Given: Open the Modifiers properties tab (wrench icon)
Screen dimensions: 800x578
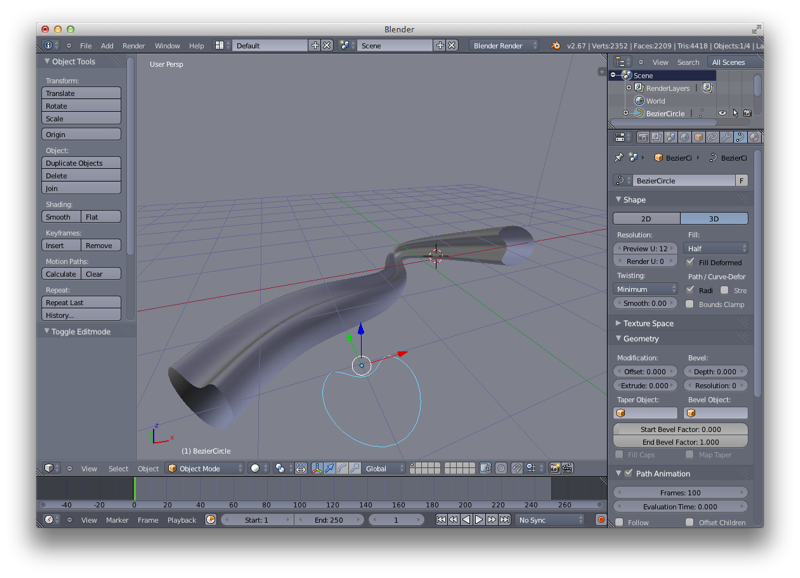Looking at the screenshot, I should click(x=726, y=137).
